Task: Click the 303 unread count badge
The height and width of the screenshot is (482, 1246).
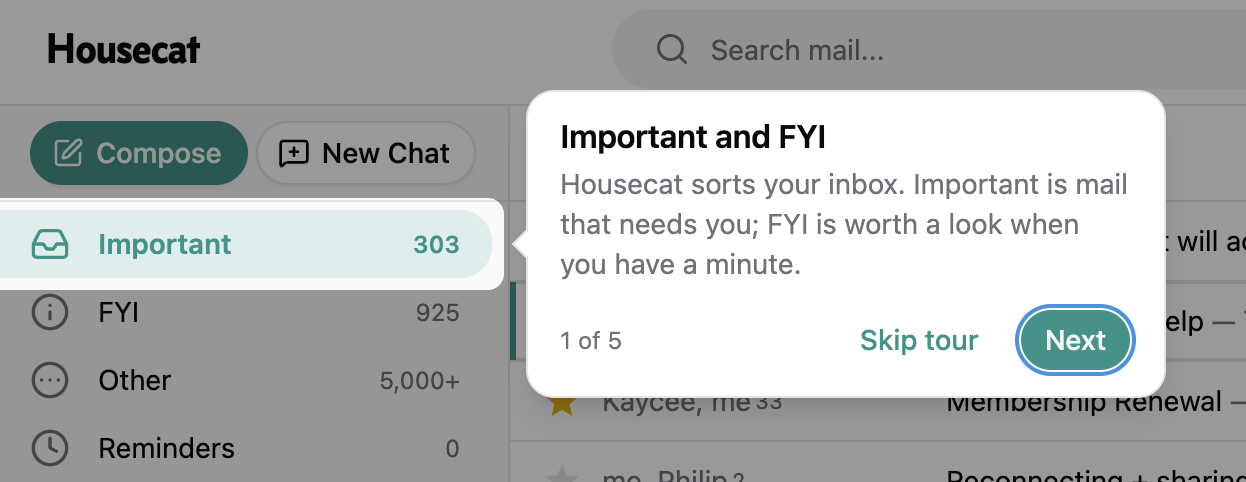Action: pos(436,244)
